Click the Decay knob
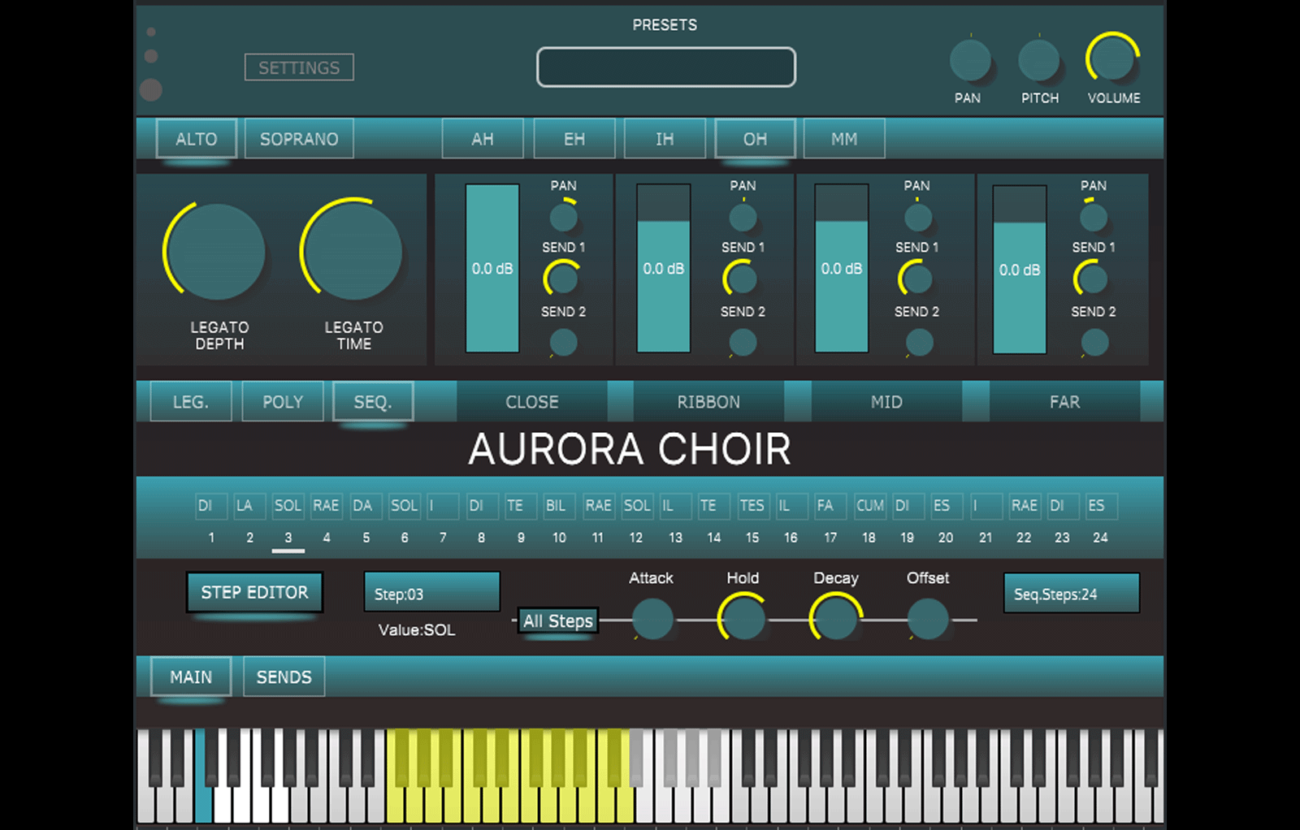The height and width of the screenshot is (830, 1300). click(835, 619)
